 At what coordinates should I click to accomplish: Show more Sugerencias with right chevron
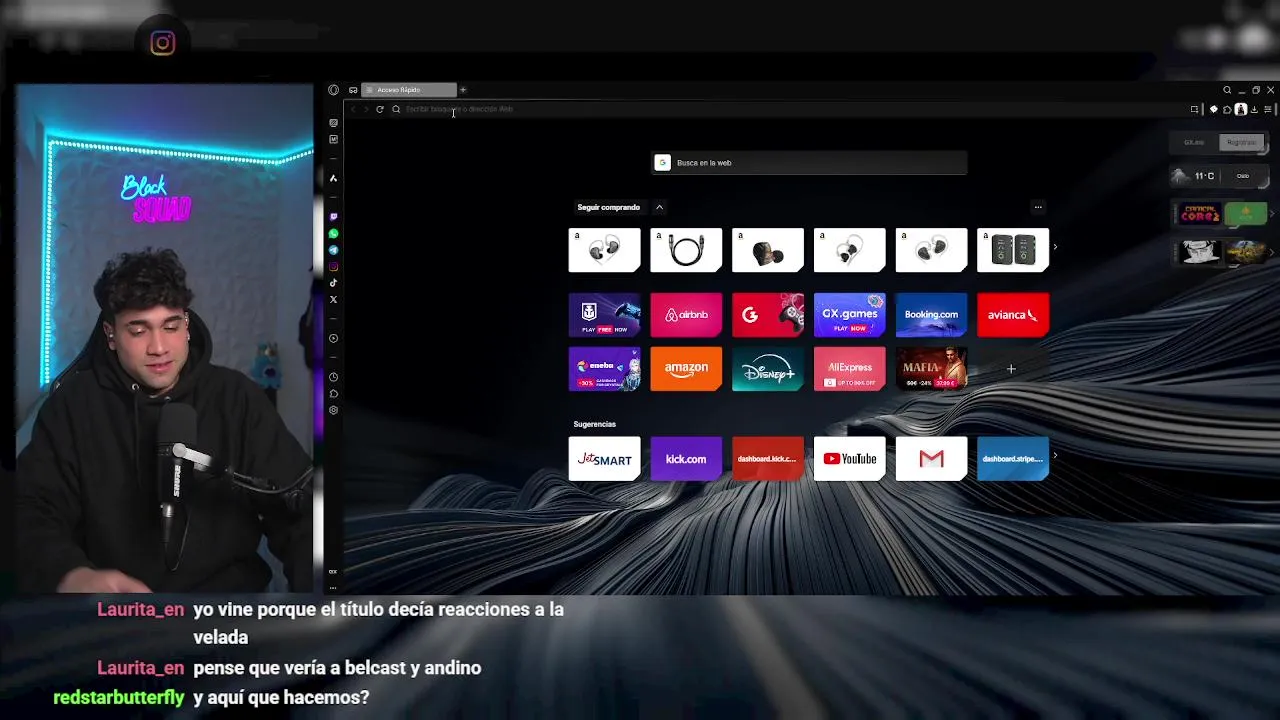(1055, 456)
